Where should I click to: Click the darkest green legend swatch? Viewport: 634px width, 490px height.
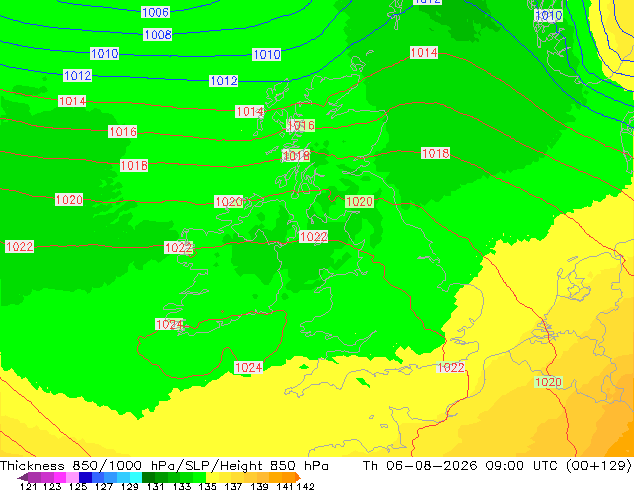coord(148,477)
